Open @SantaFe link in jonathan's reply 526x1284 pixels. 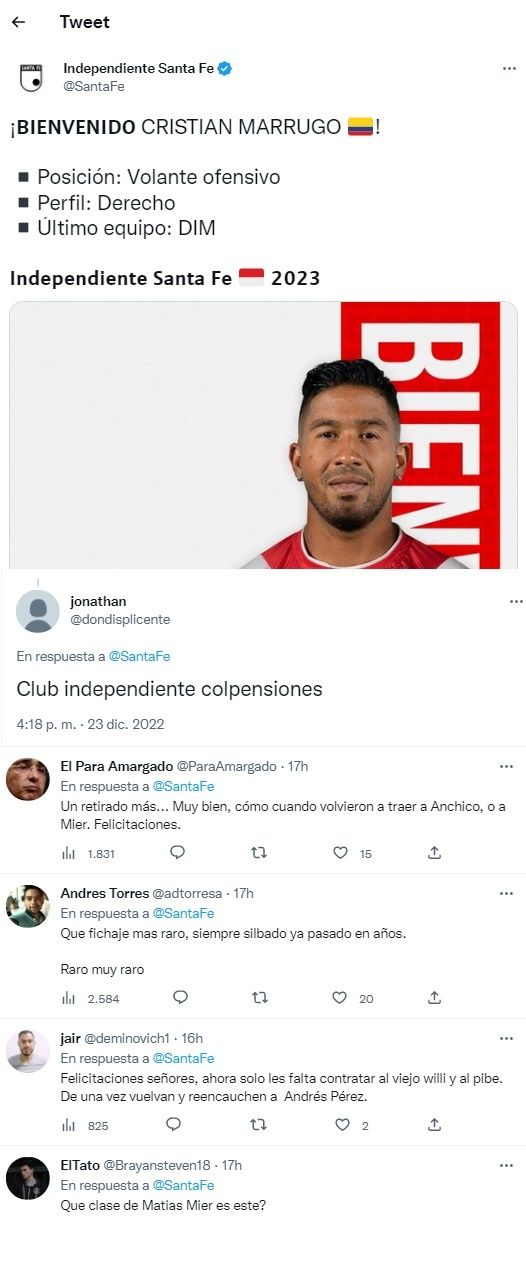click(139, 656)
